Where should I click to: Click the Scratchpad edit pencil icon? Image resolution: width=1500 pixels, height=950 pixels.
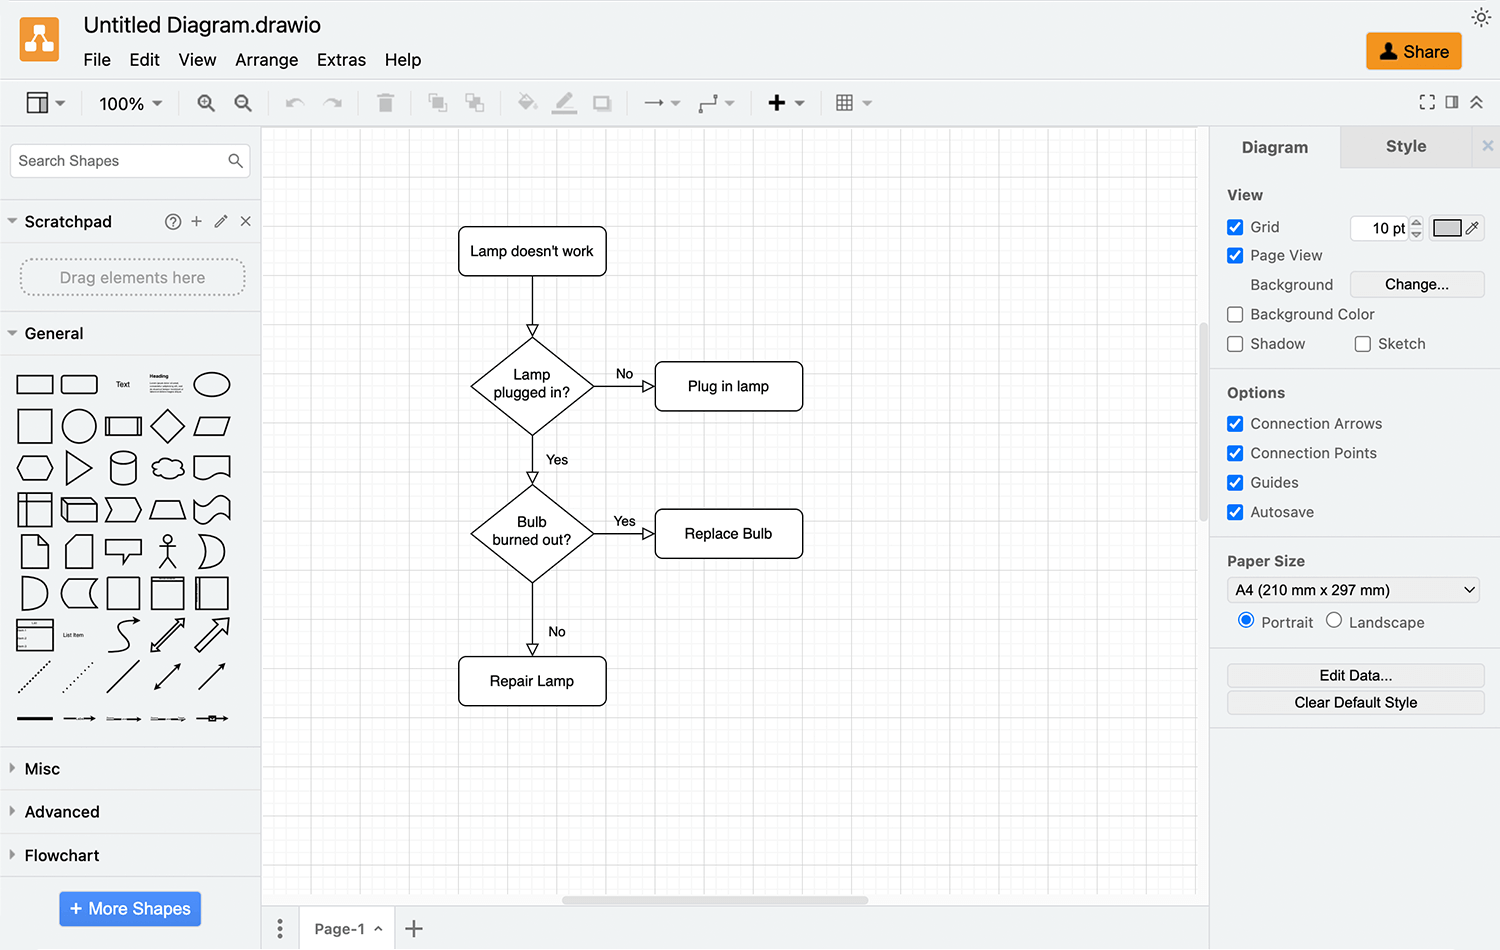[x=221, y=221]
